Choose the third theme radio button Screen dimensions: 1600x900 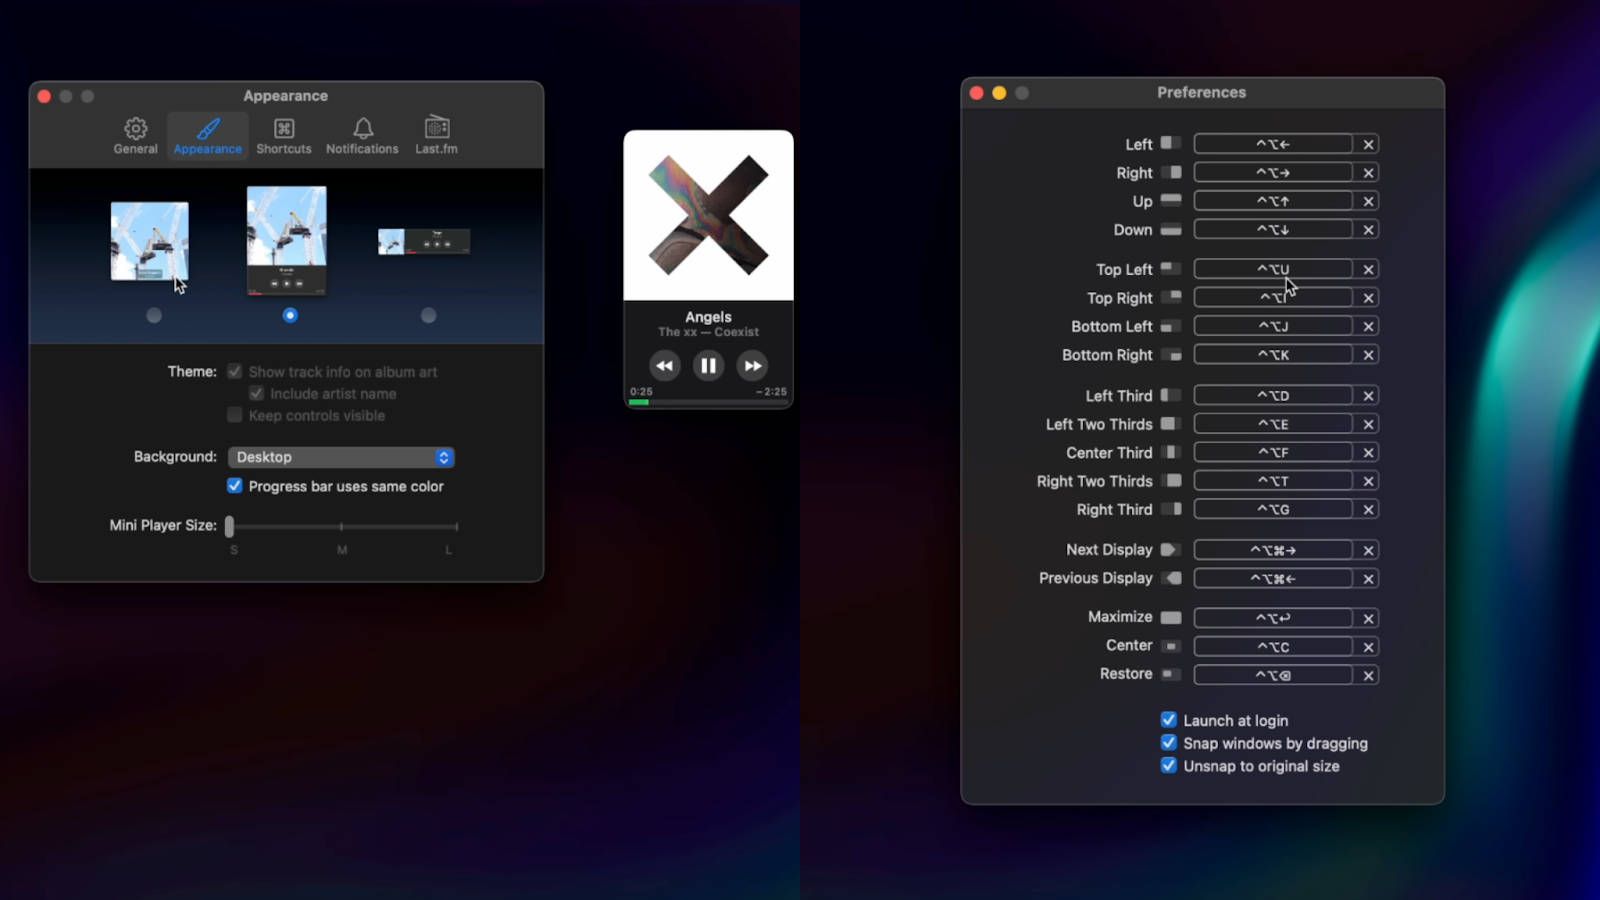[x=428, y=315]
